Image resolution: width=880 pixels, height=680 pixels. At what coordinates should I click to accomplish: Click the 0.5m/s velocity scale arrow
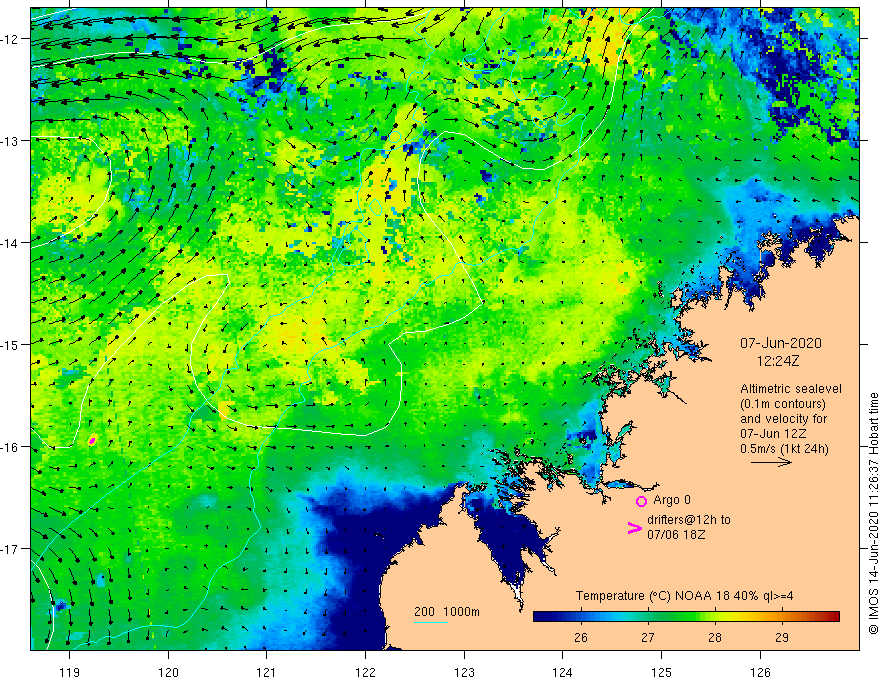coord(771,462)
